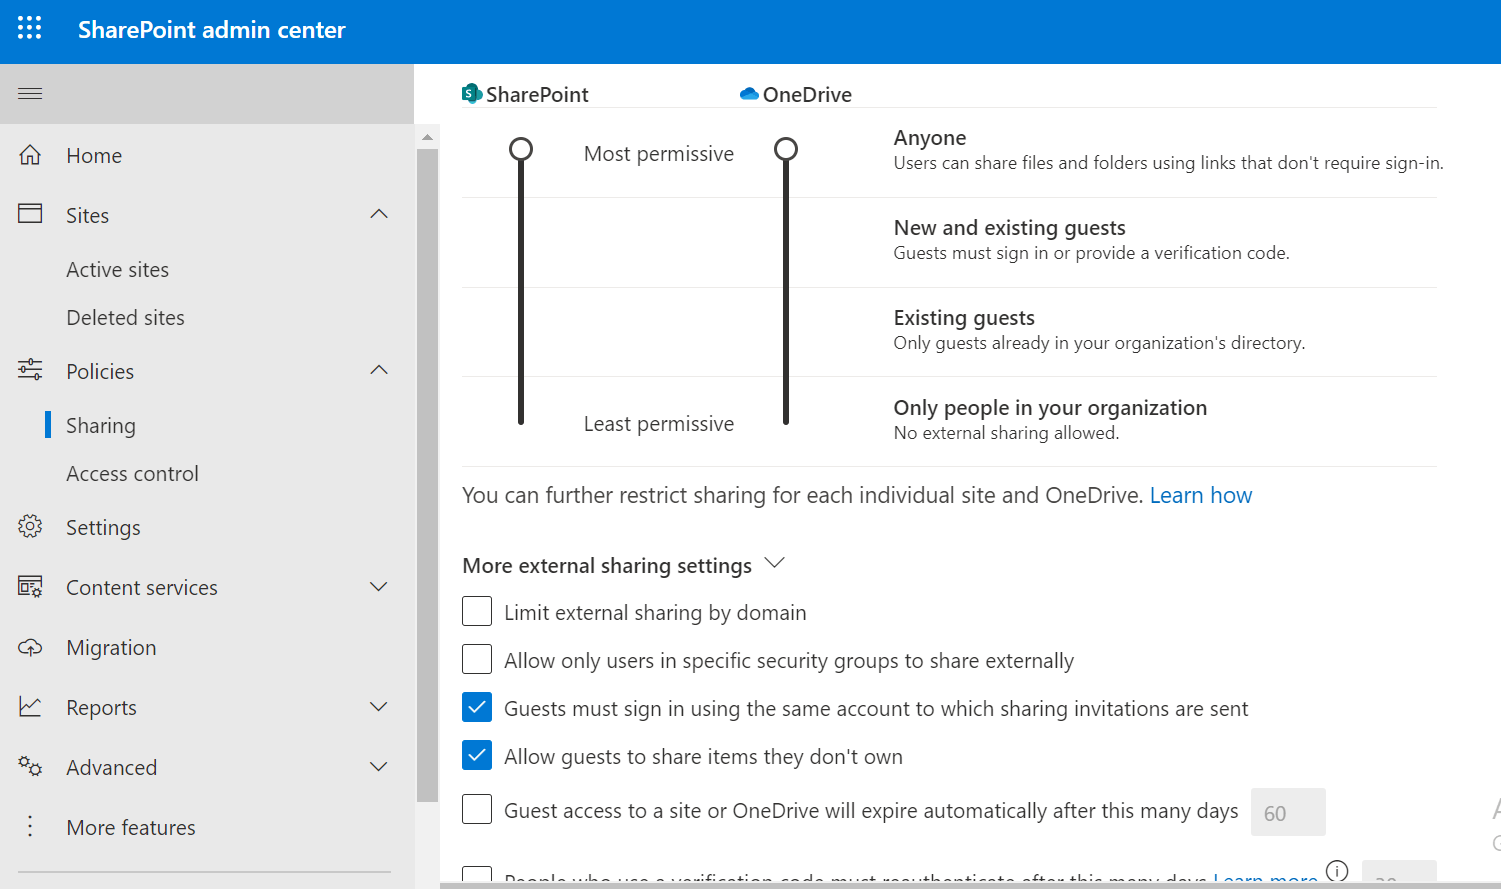Uncheck Guests must sign in using same account
This screenshot has height=889, width=1501.
(477, 707)
